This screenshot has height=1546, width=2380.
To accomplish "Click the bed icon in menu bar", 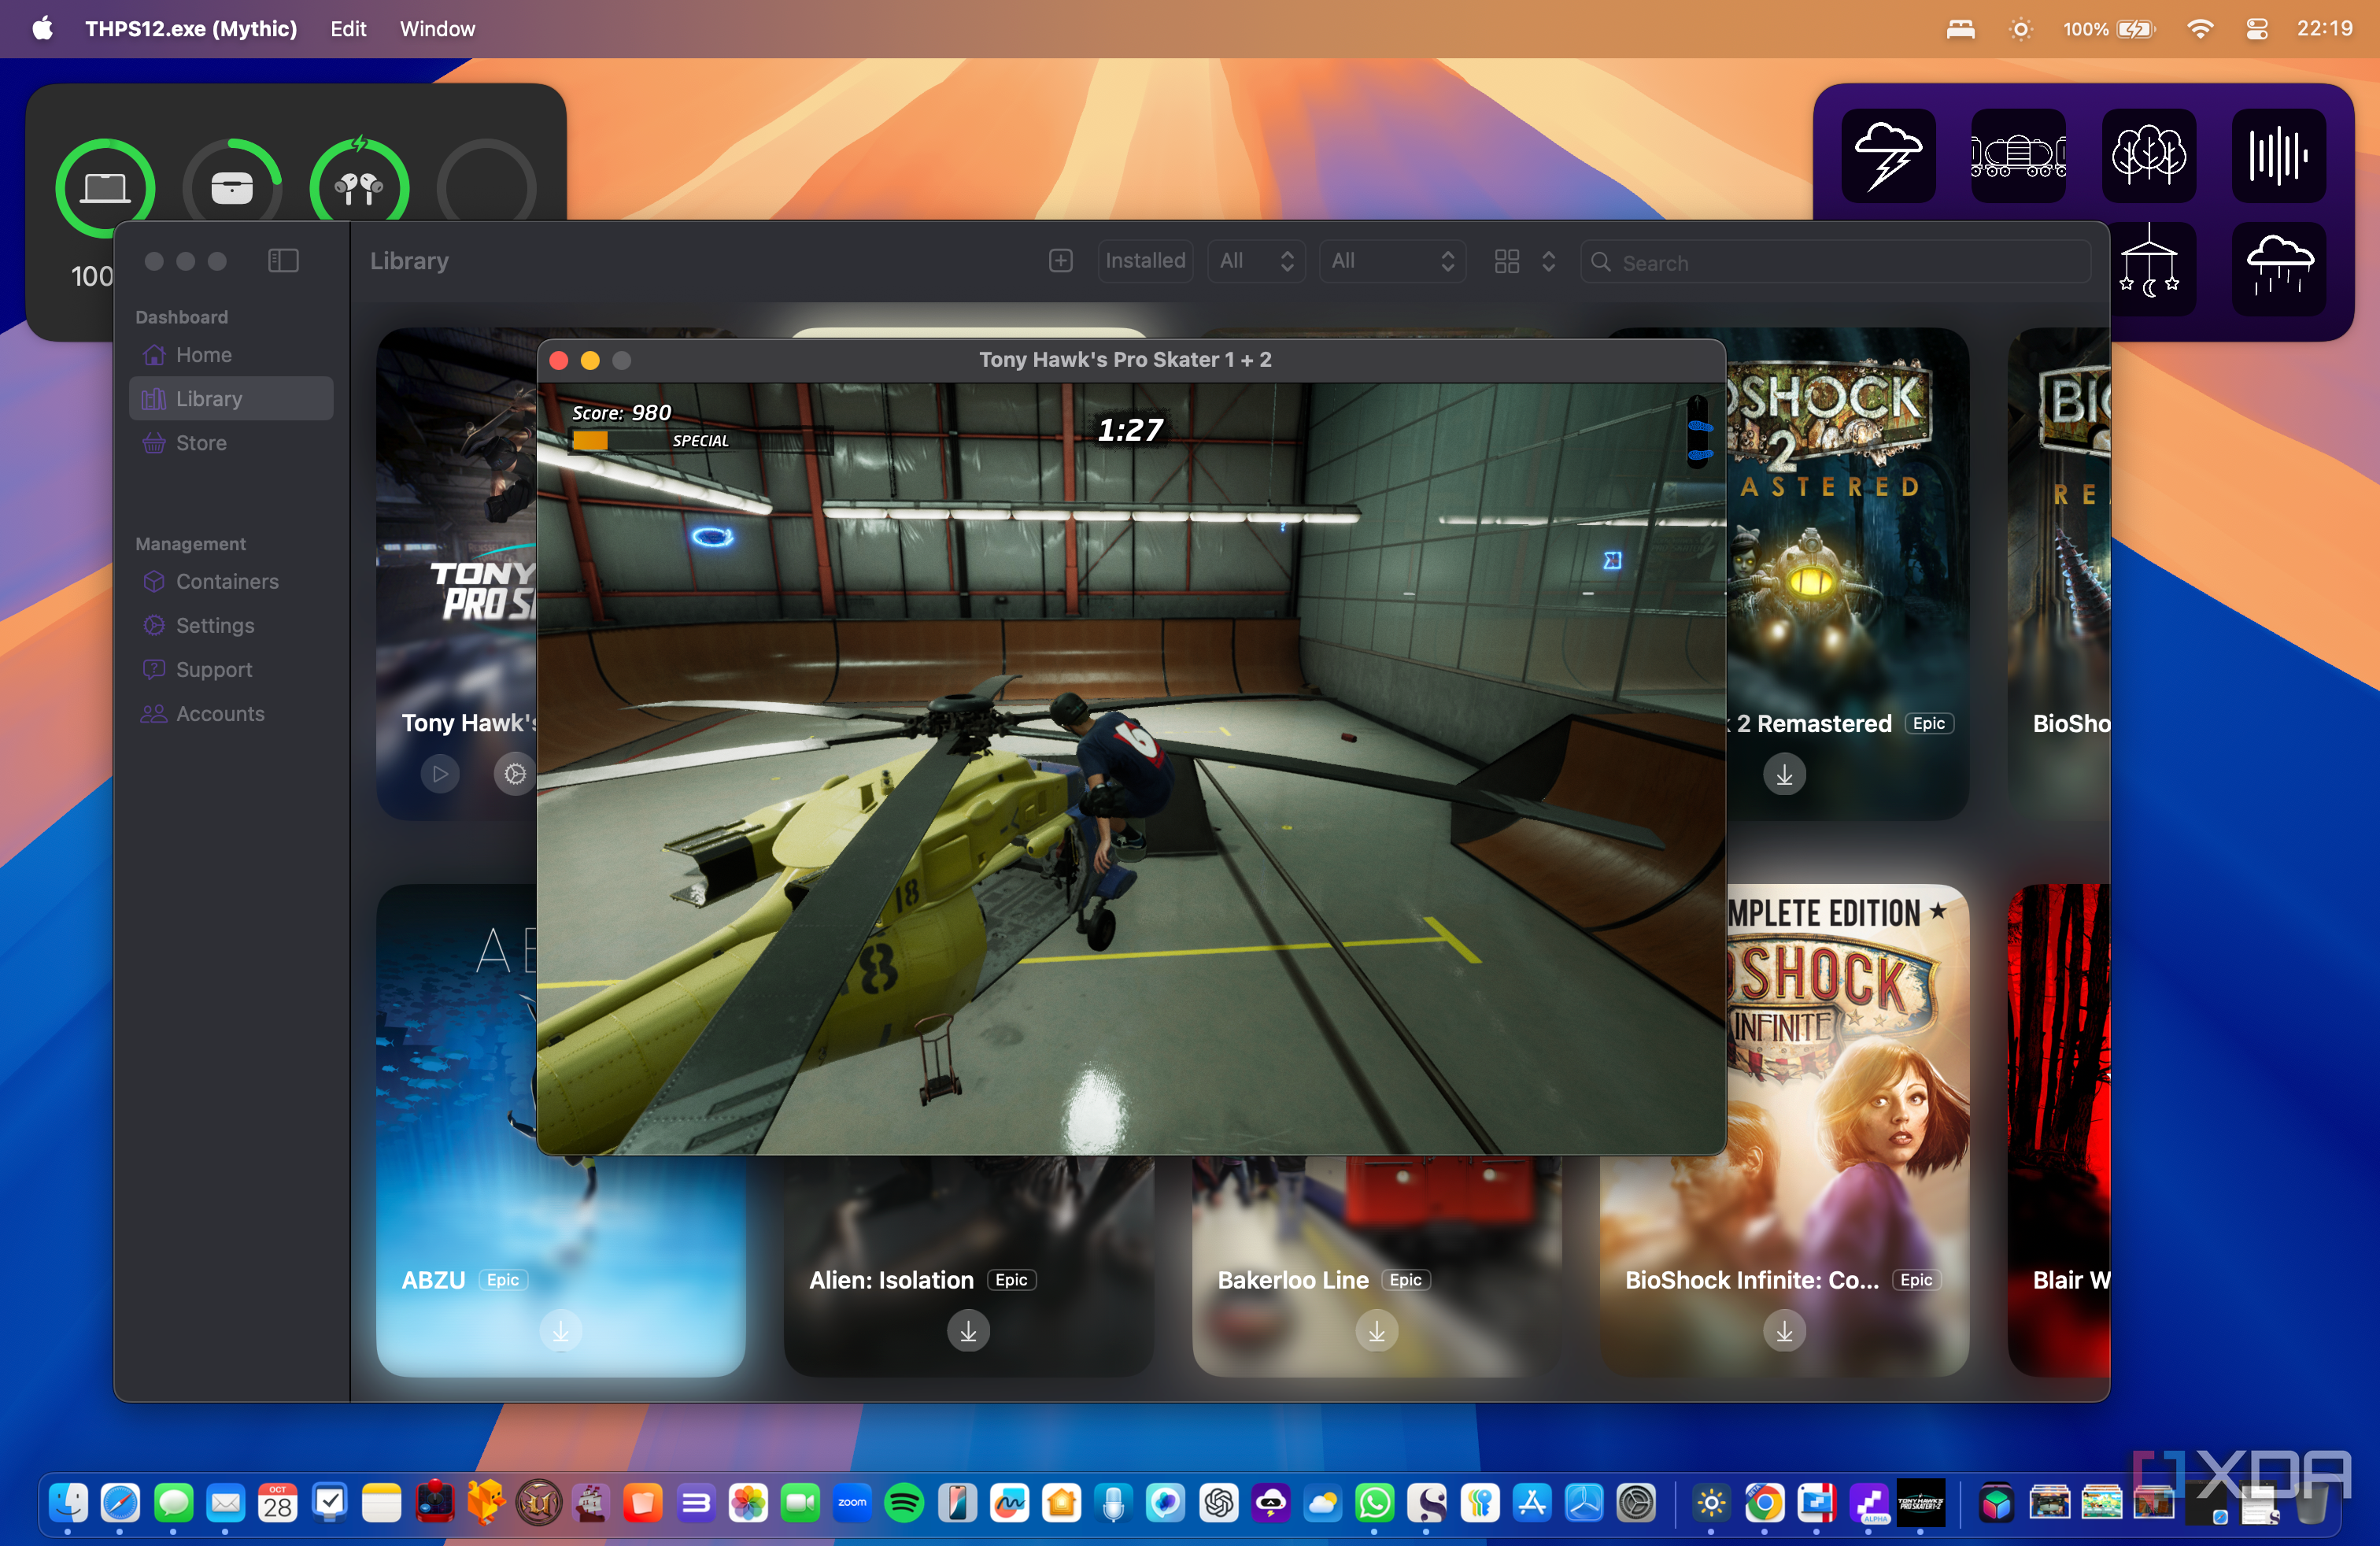I will pos(1960,29).
